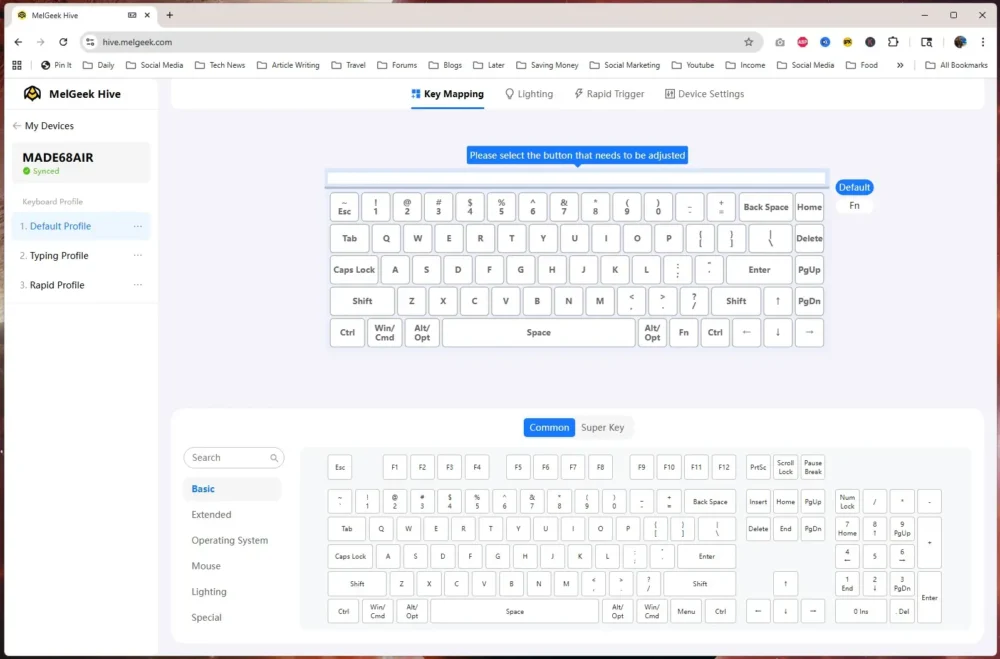Switch to the Fn layer

[x=854, y=205]
